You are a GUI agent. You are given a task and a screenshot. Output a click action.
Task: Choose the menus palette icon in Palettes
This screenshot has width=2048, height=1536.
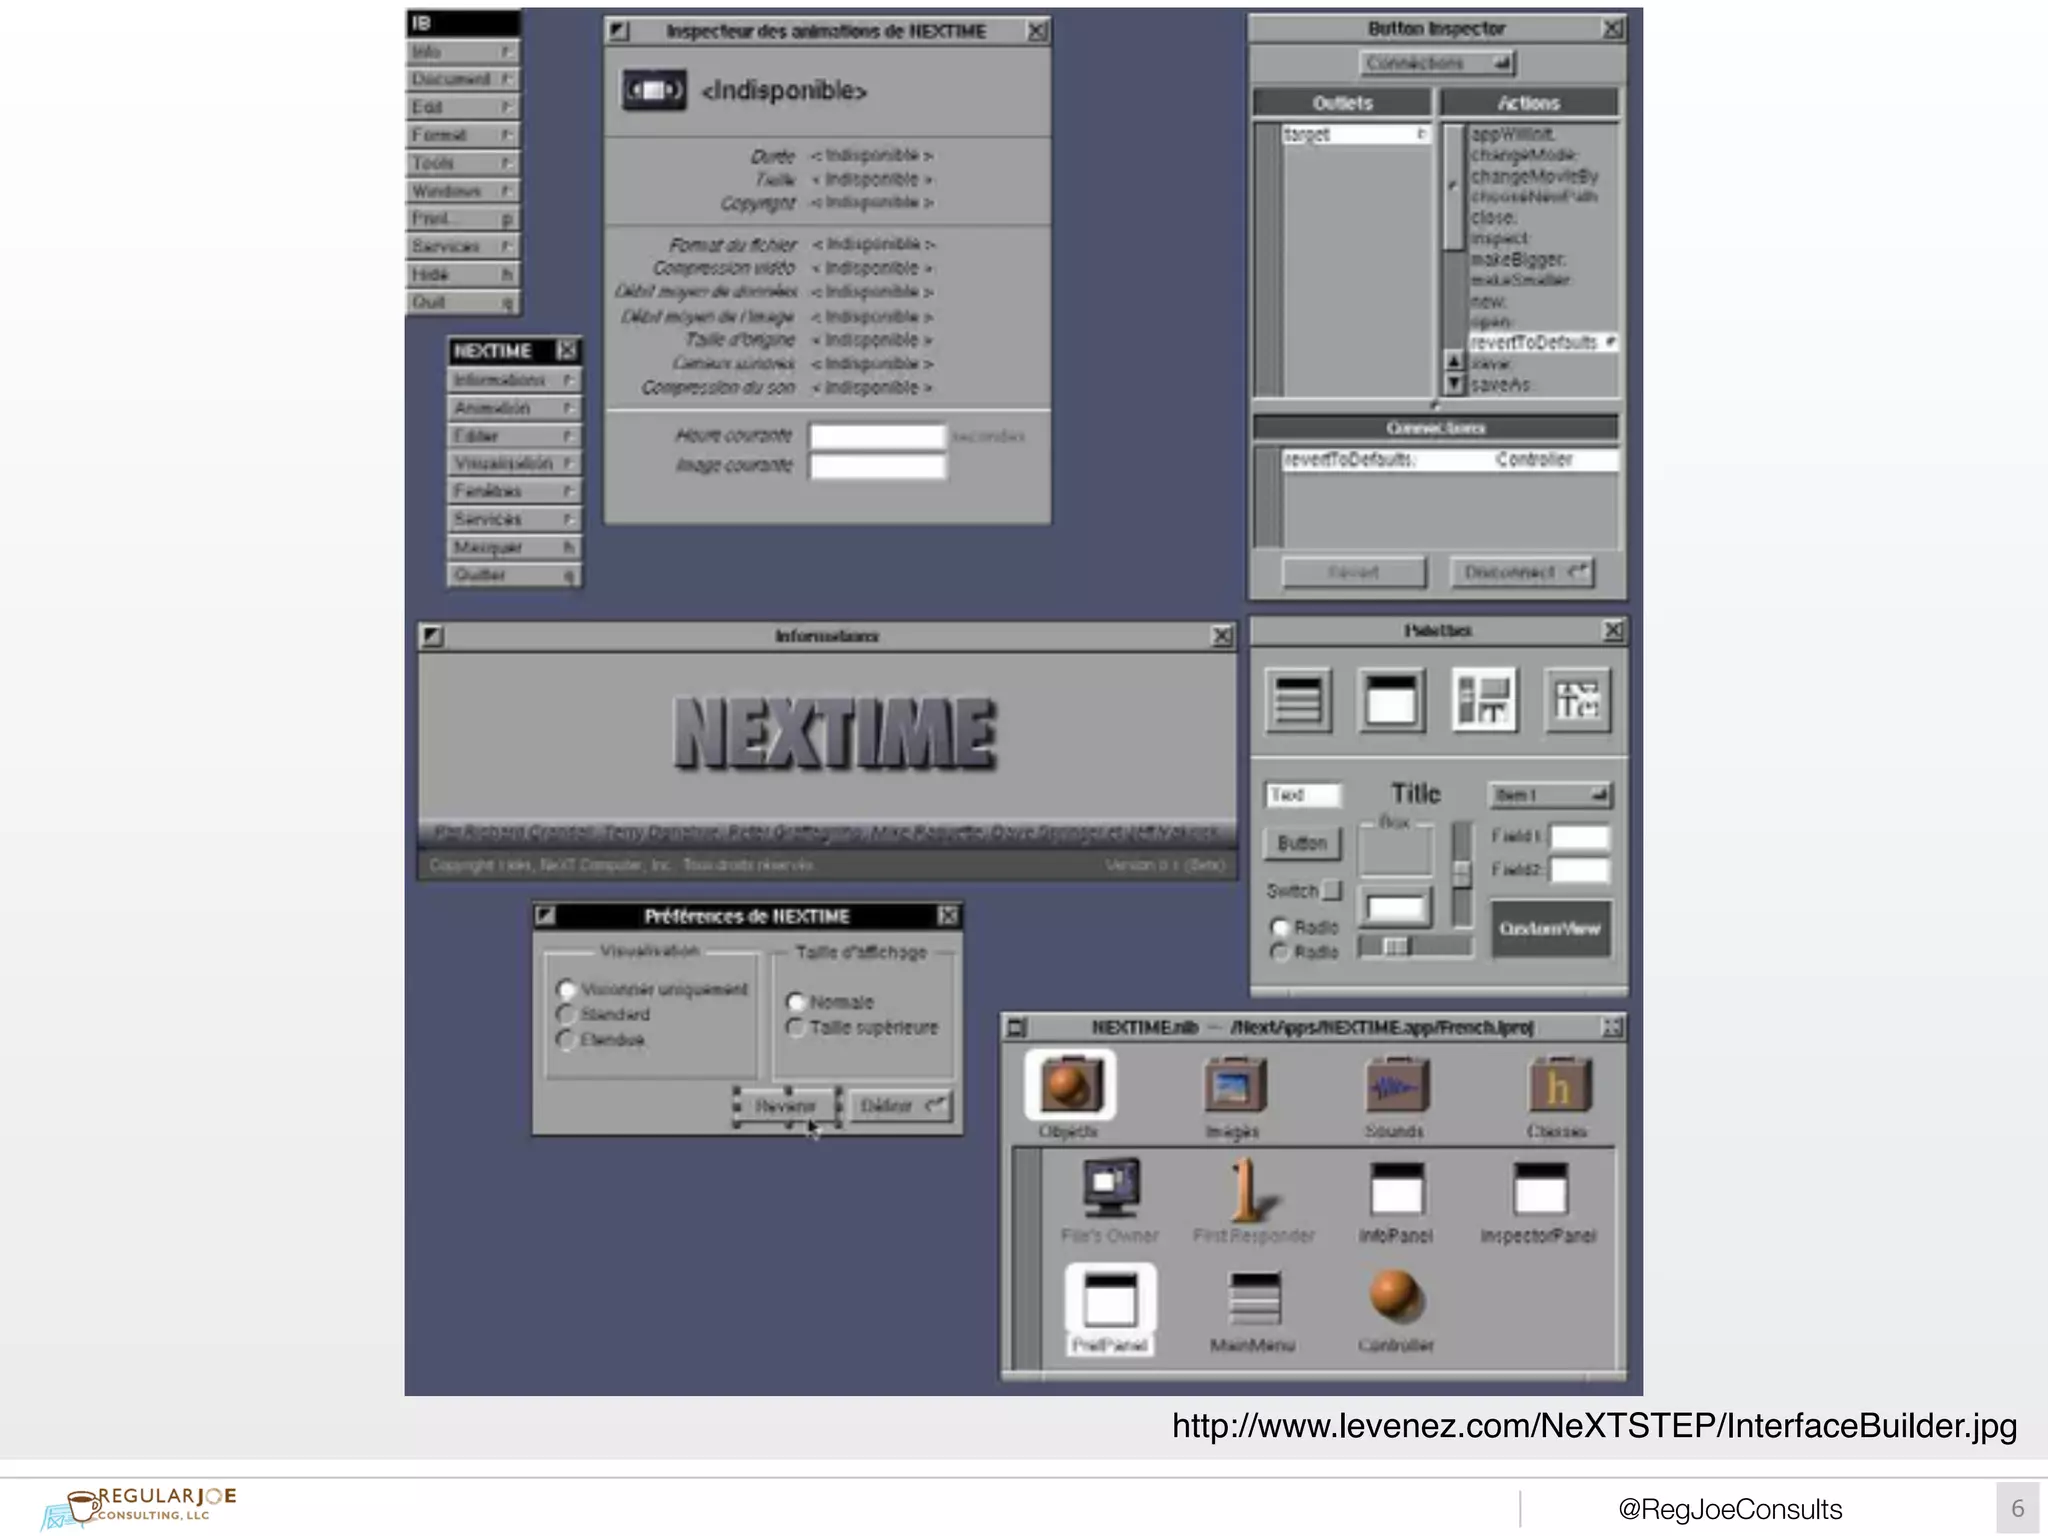click(1299, 700)
